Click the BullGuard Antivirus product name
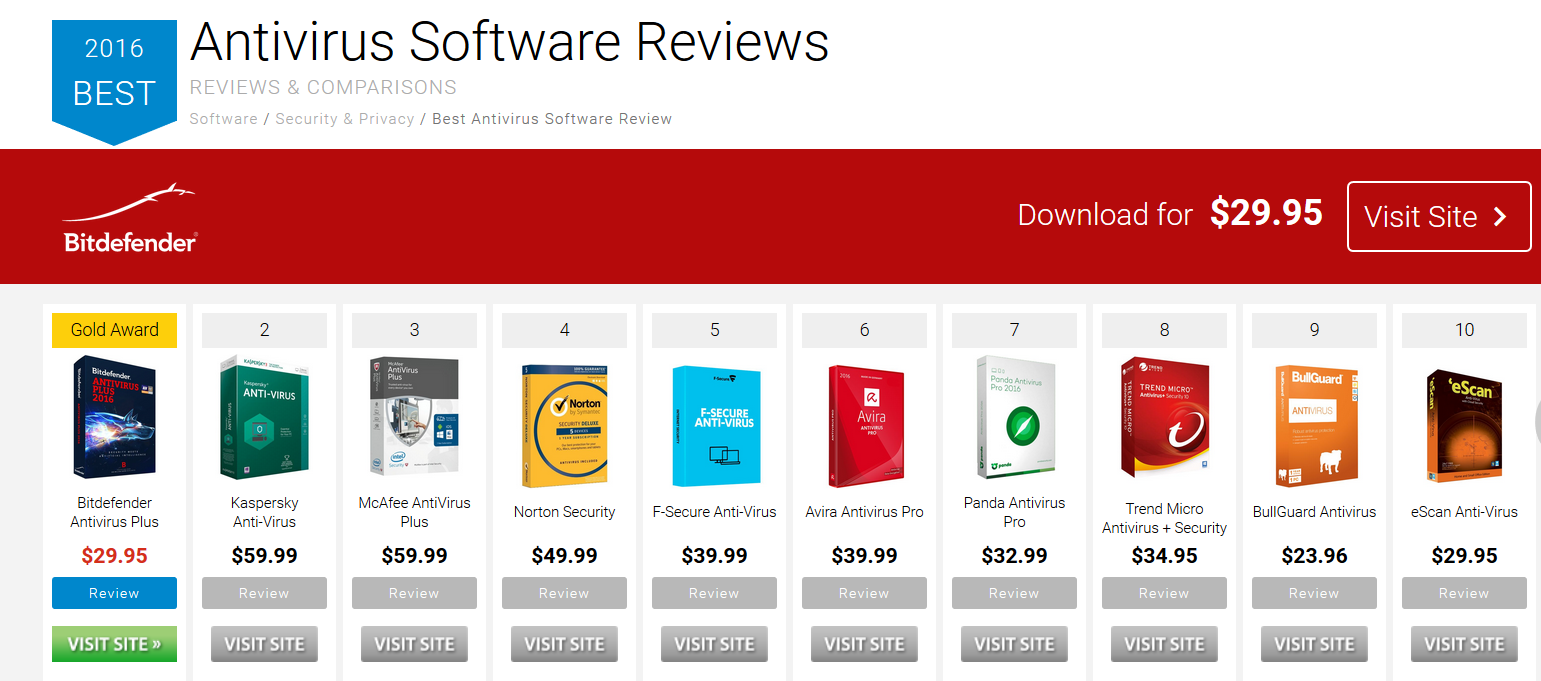Viewport: 1541px width, 681px height. [x=1314, y=512]
